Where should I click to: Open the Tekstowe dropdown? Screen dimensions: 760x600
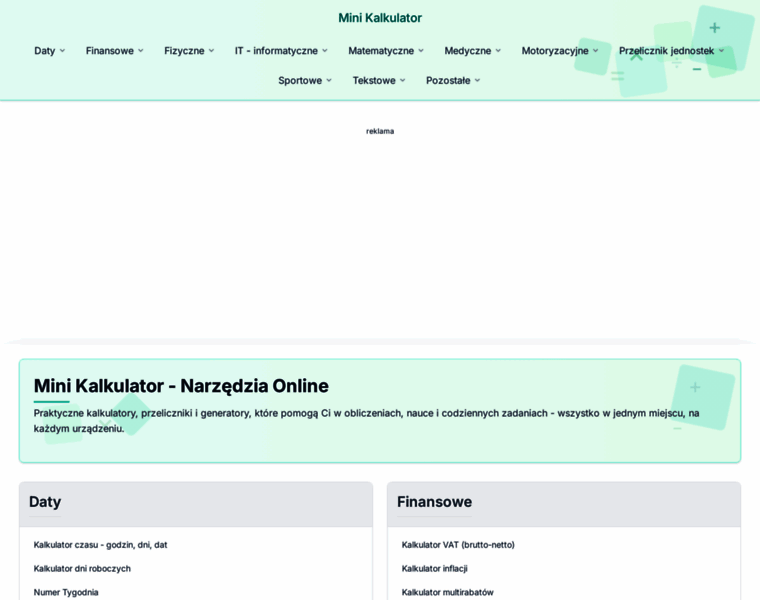click(x=379, y=81)
